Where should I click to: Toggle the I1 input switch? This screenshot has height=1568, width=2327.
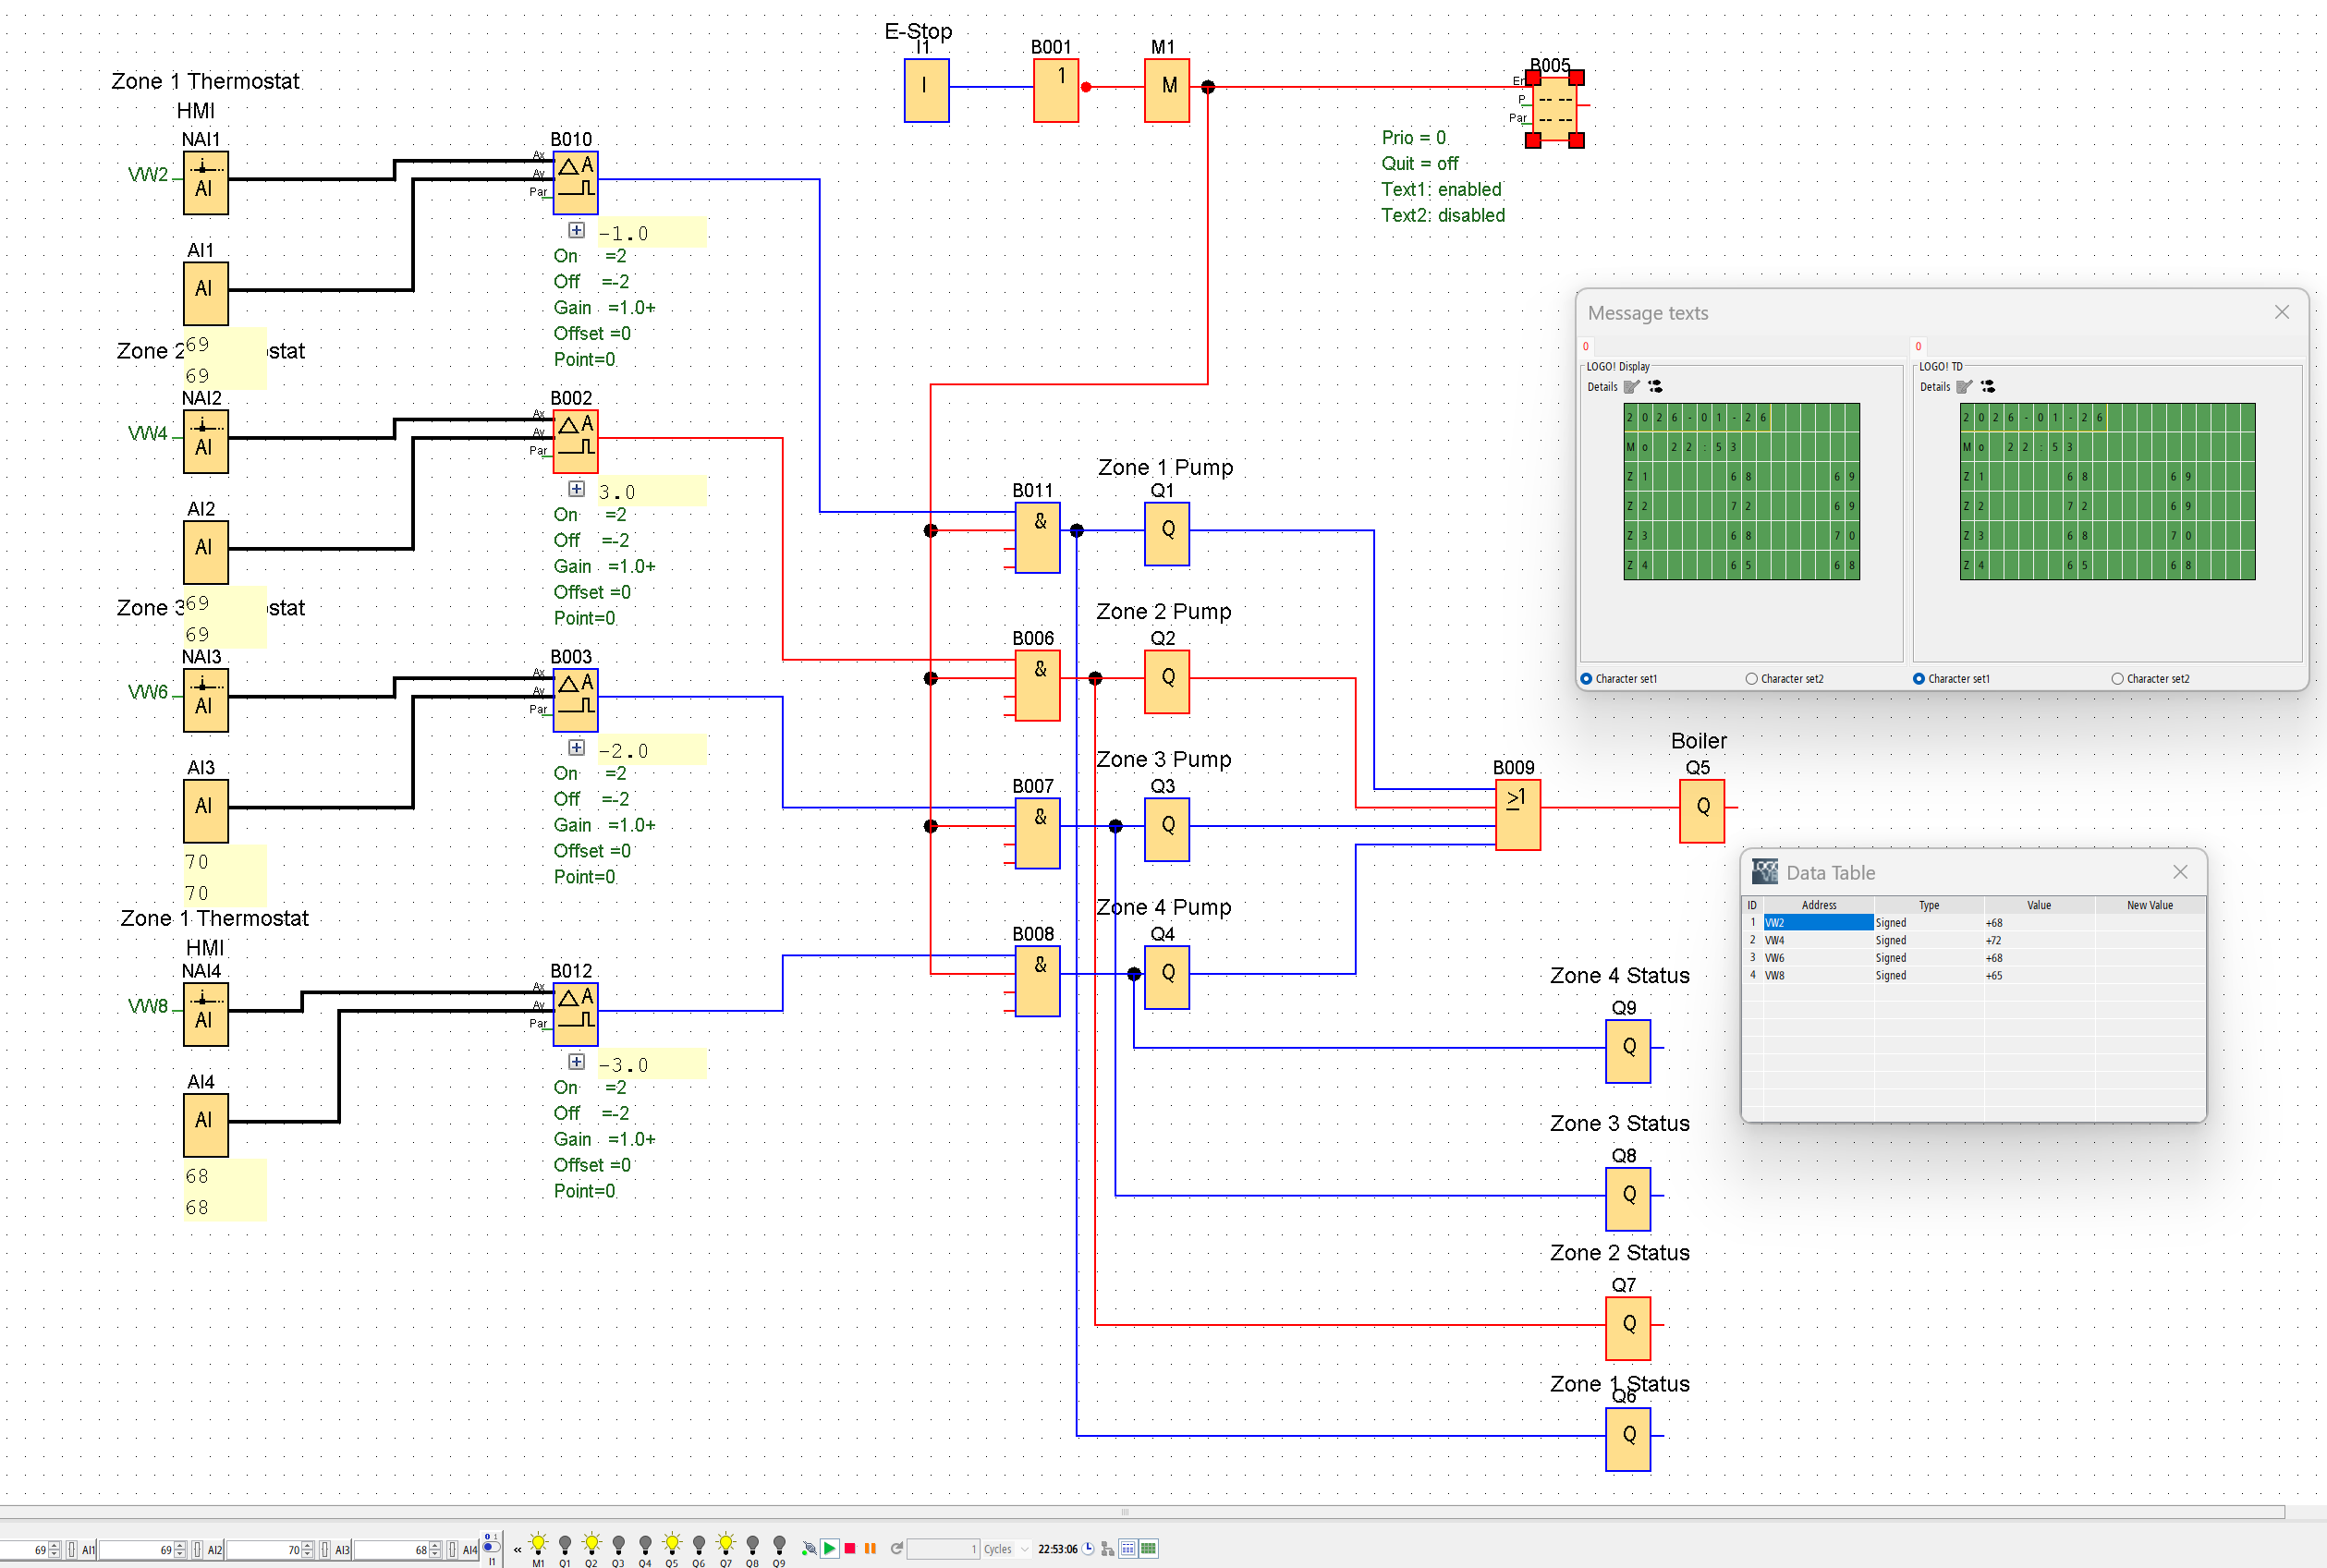(491, 1546)
